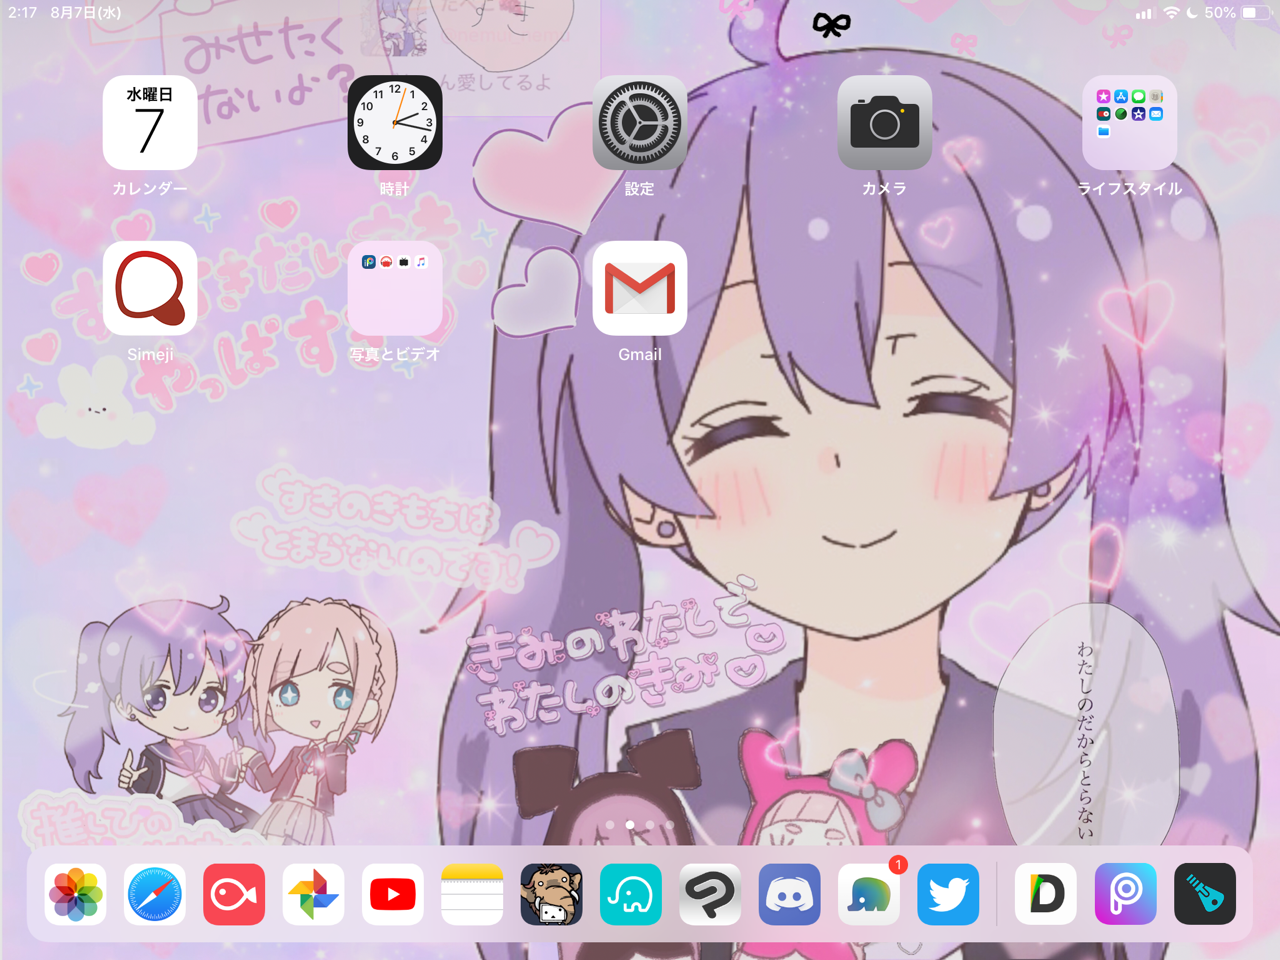Open the Documents D icon in dock

(1046, 894)
